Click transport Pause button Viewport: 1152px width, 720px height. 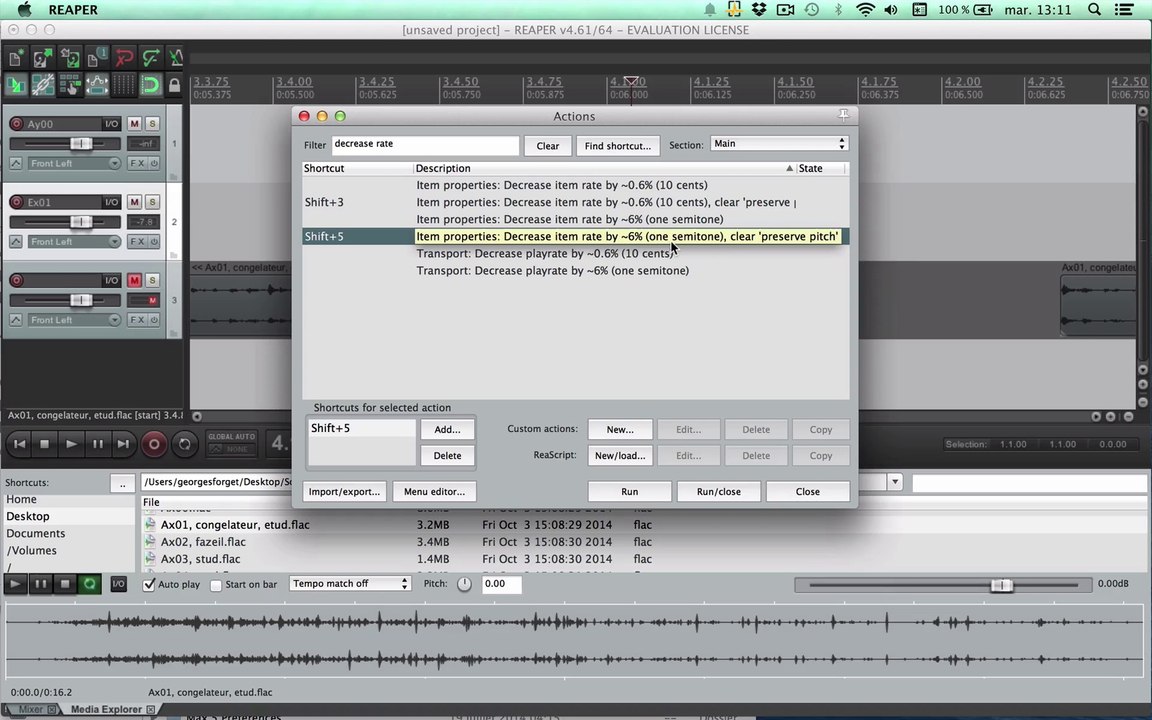pos(97,444)
